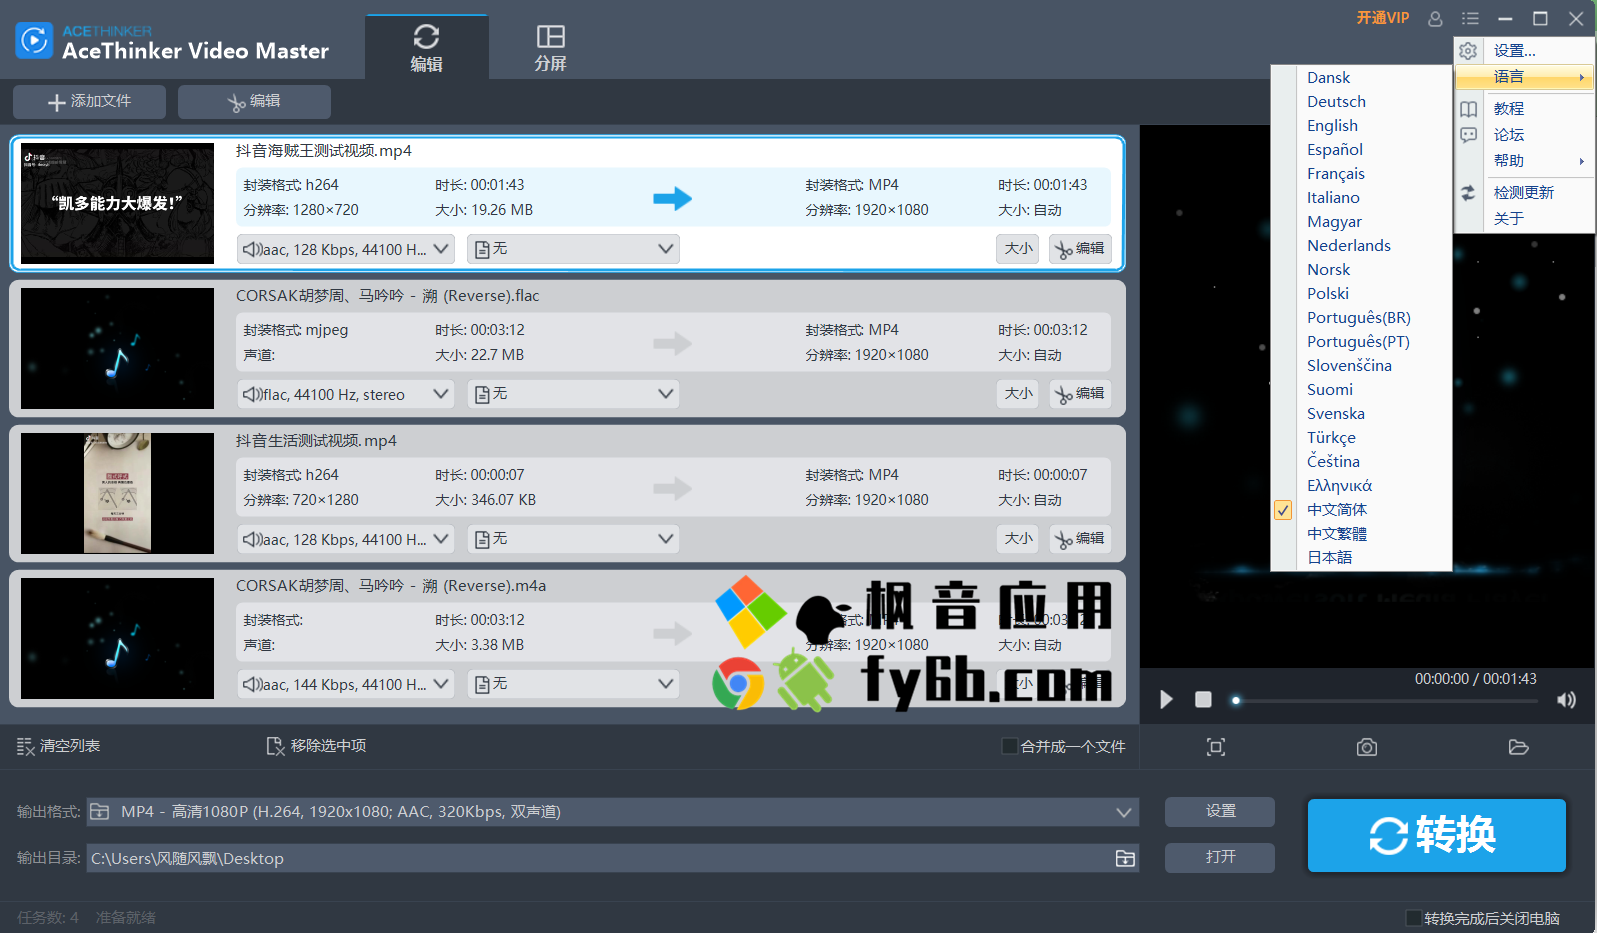
Task: Open audio track dropdown for 抖音海贼王测试视频.mp4
Action: point(346,249)
